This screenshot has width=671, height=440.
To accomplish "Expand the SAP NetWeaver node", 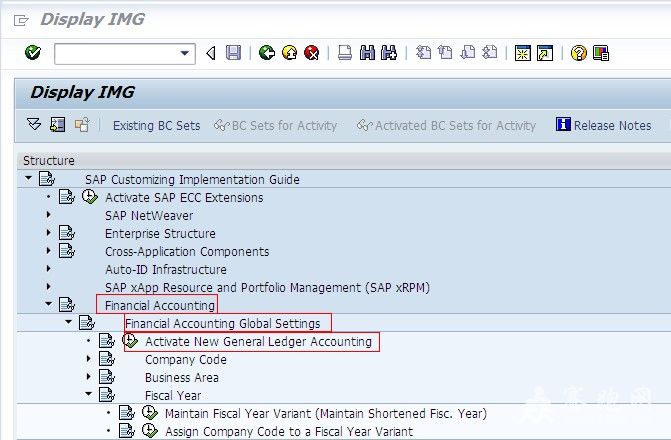I will (48, 214).
